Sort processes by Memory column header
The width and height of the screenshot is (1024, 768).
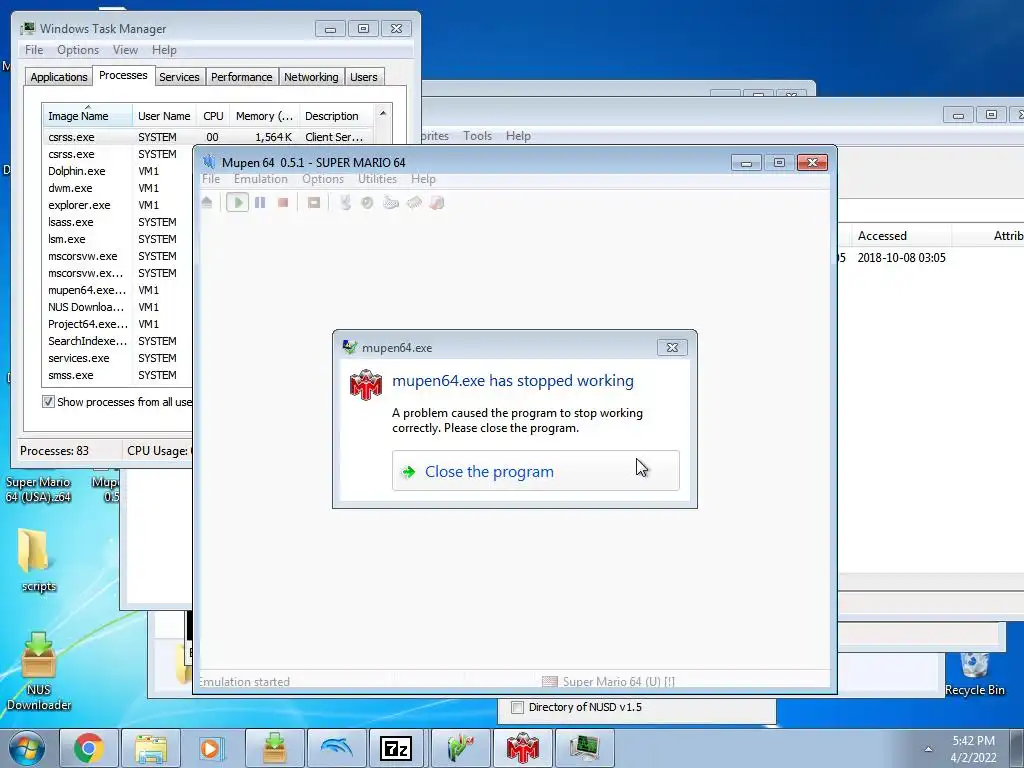coord(264,116)
